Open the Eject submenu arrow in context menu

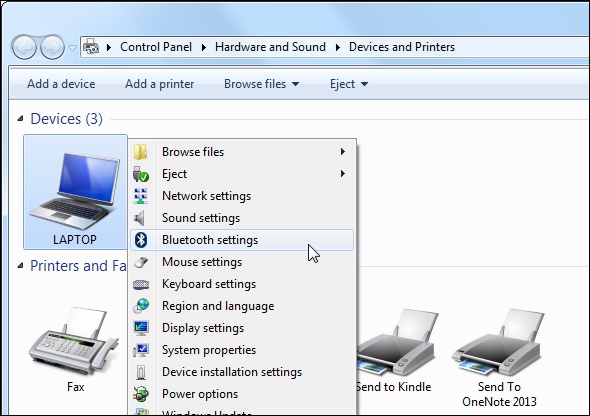(x=342, y=174)
